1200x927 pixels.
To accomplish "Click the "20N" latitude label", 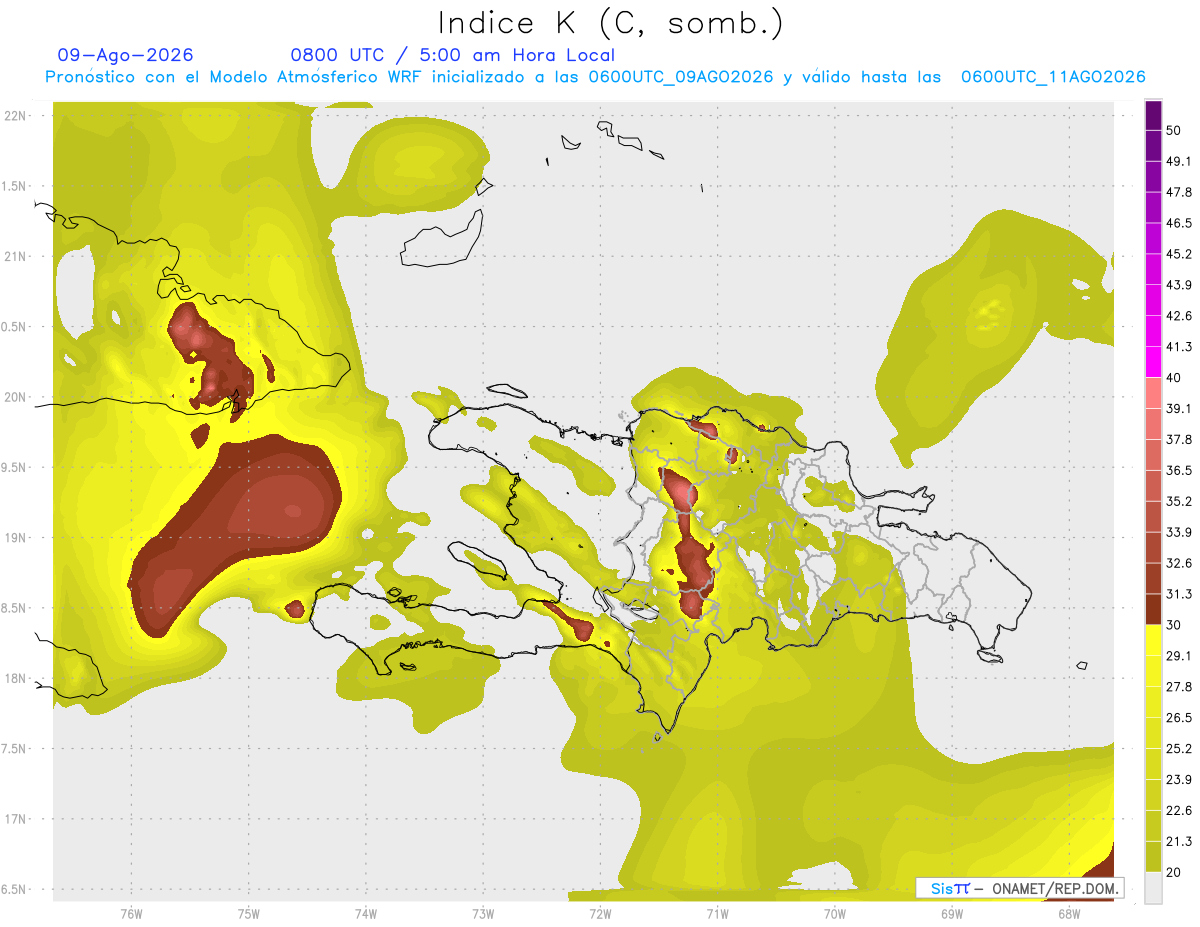I will 17,397.
